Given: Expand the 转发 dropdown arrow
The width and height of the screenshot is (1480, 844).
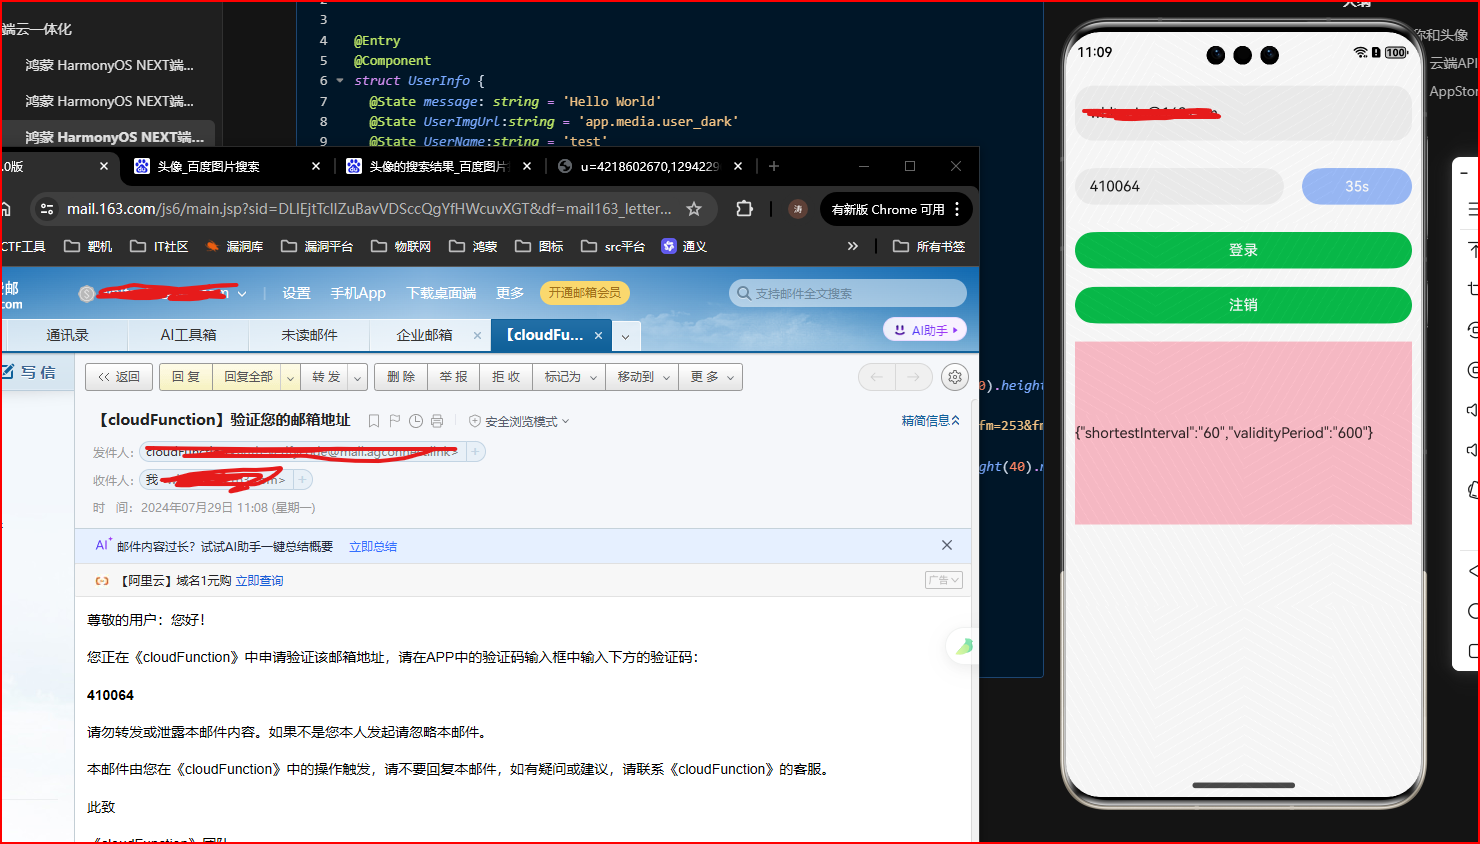Looking at the screenshot, I should point(357,377).
